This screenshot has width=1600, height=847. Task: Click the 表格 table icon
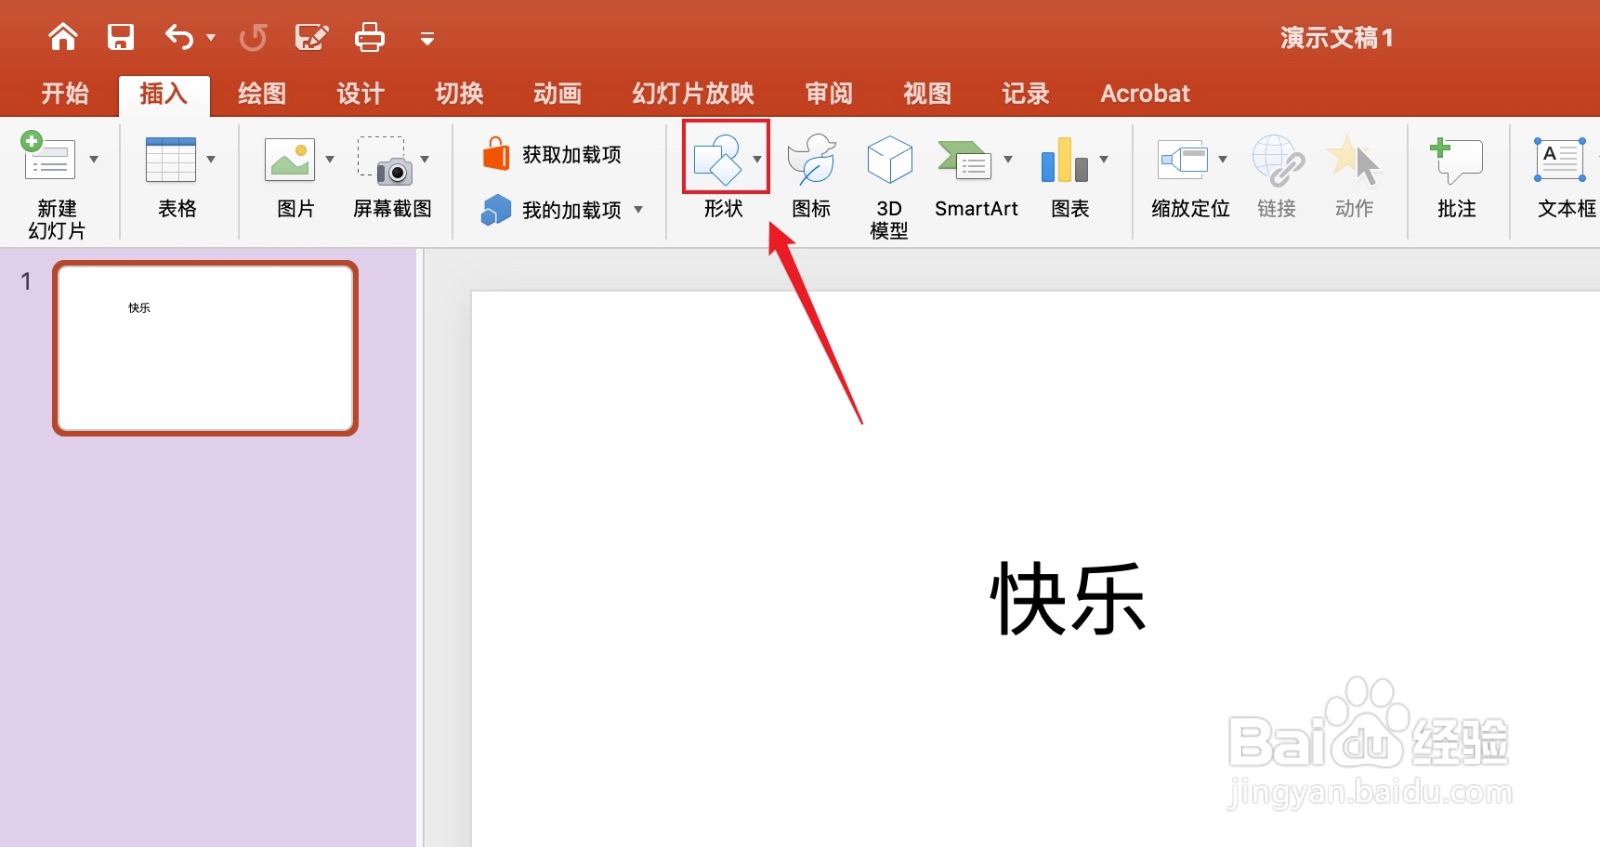[x=171, y=159]
